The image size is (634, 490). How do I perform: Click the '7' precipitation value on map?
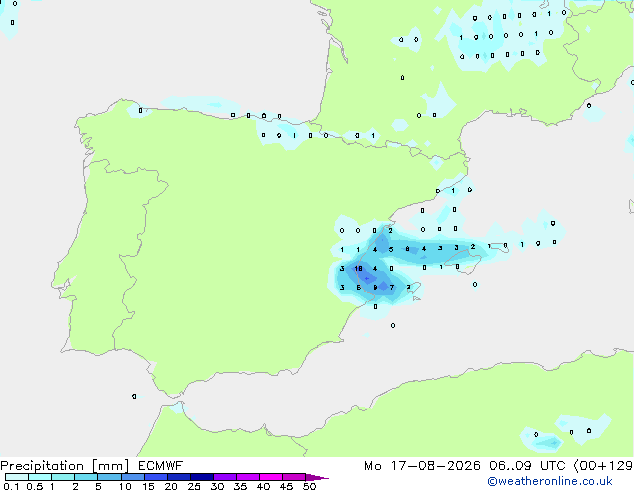391,288
